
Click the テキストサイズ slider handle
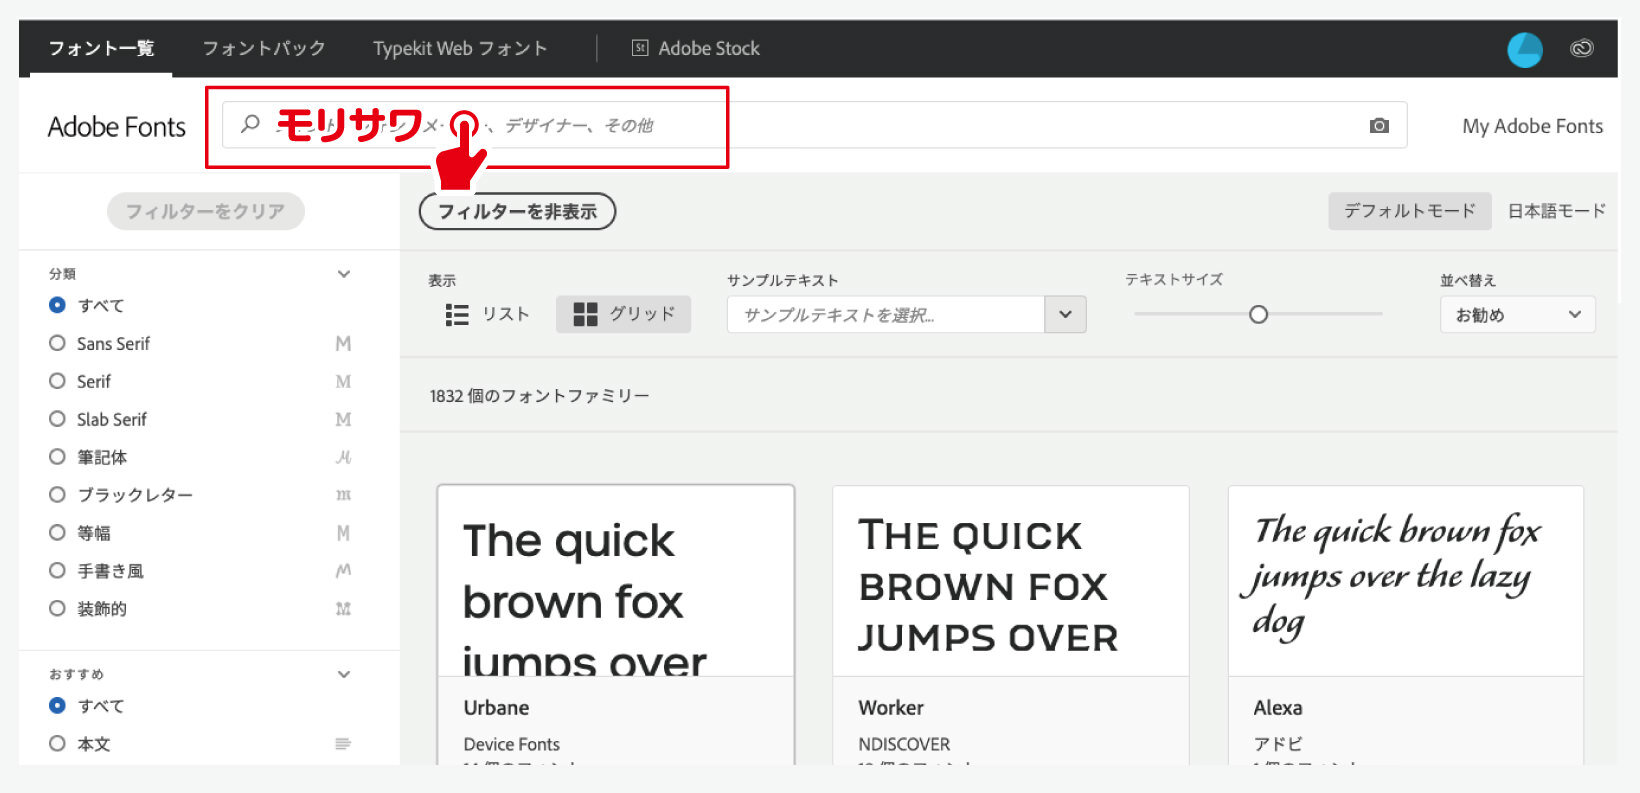point(1258,314)
